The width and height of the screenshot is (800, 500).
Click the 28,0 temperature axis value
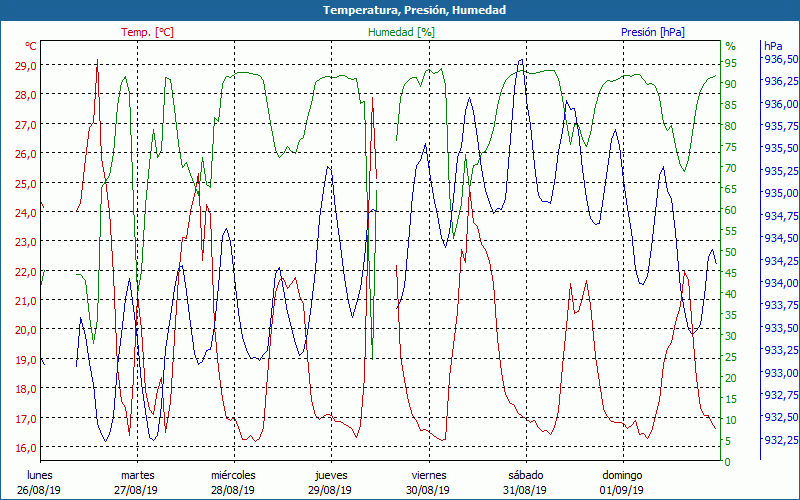[x=26, y=94]
